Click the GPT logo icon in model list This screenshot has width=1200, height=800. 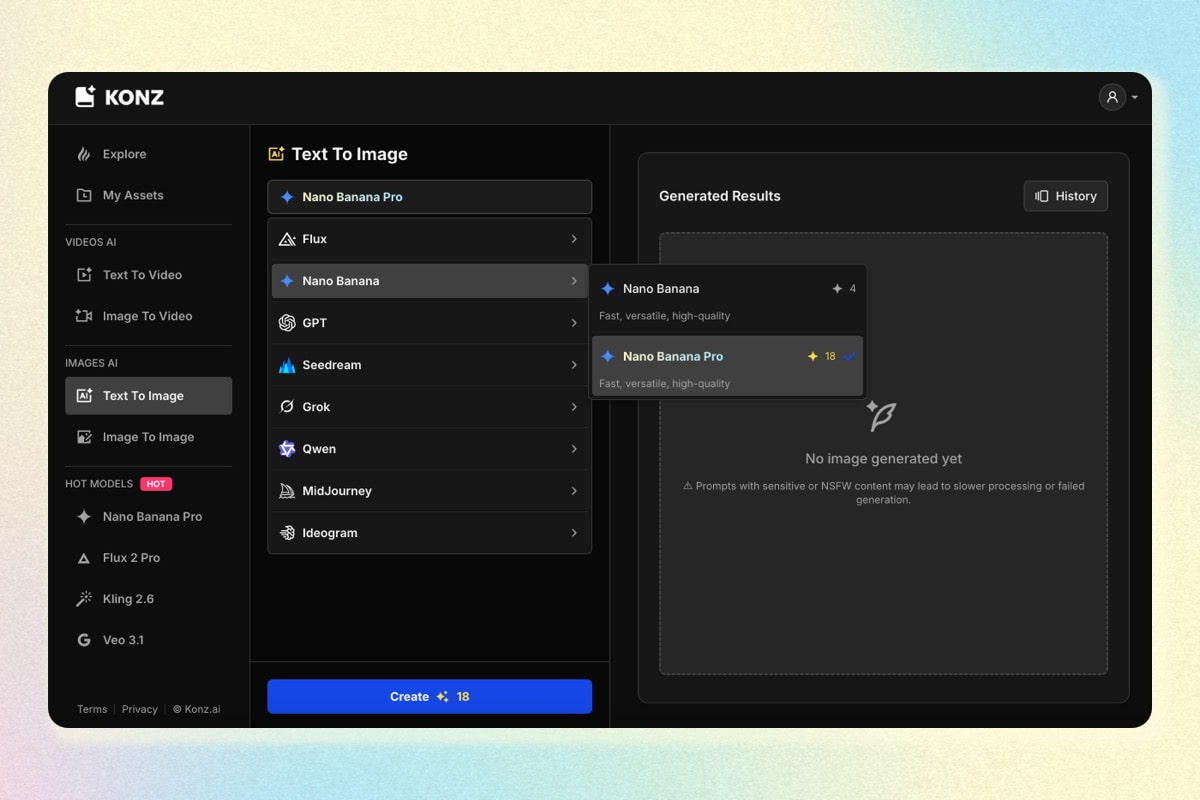pos(287,323)
